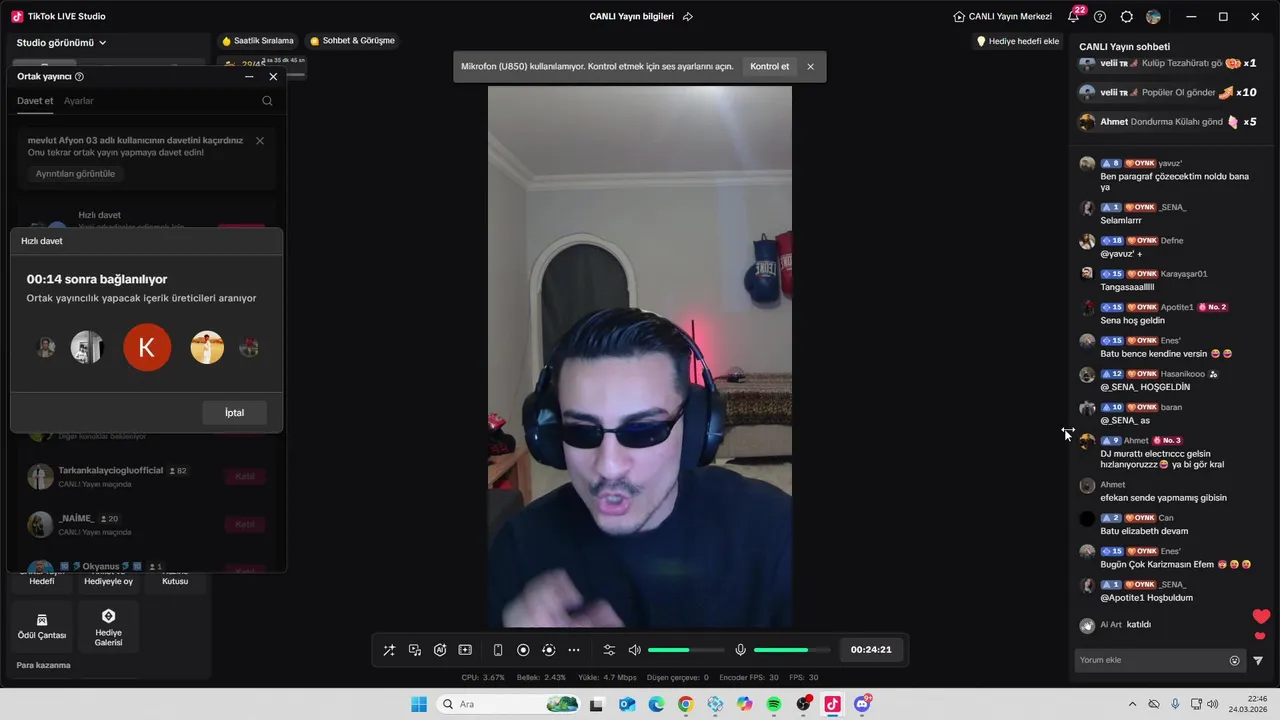This screenshot has height=720, width=1280.
Task: Open the AI hexagon tool icon
Action: tap(440, 650)
